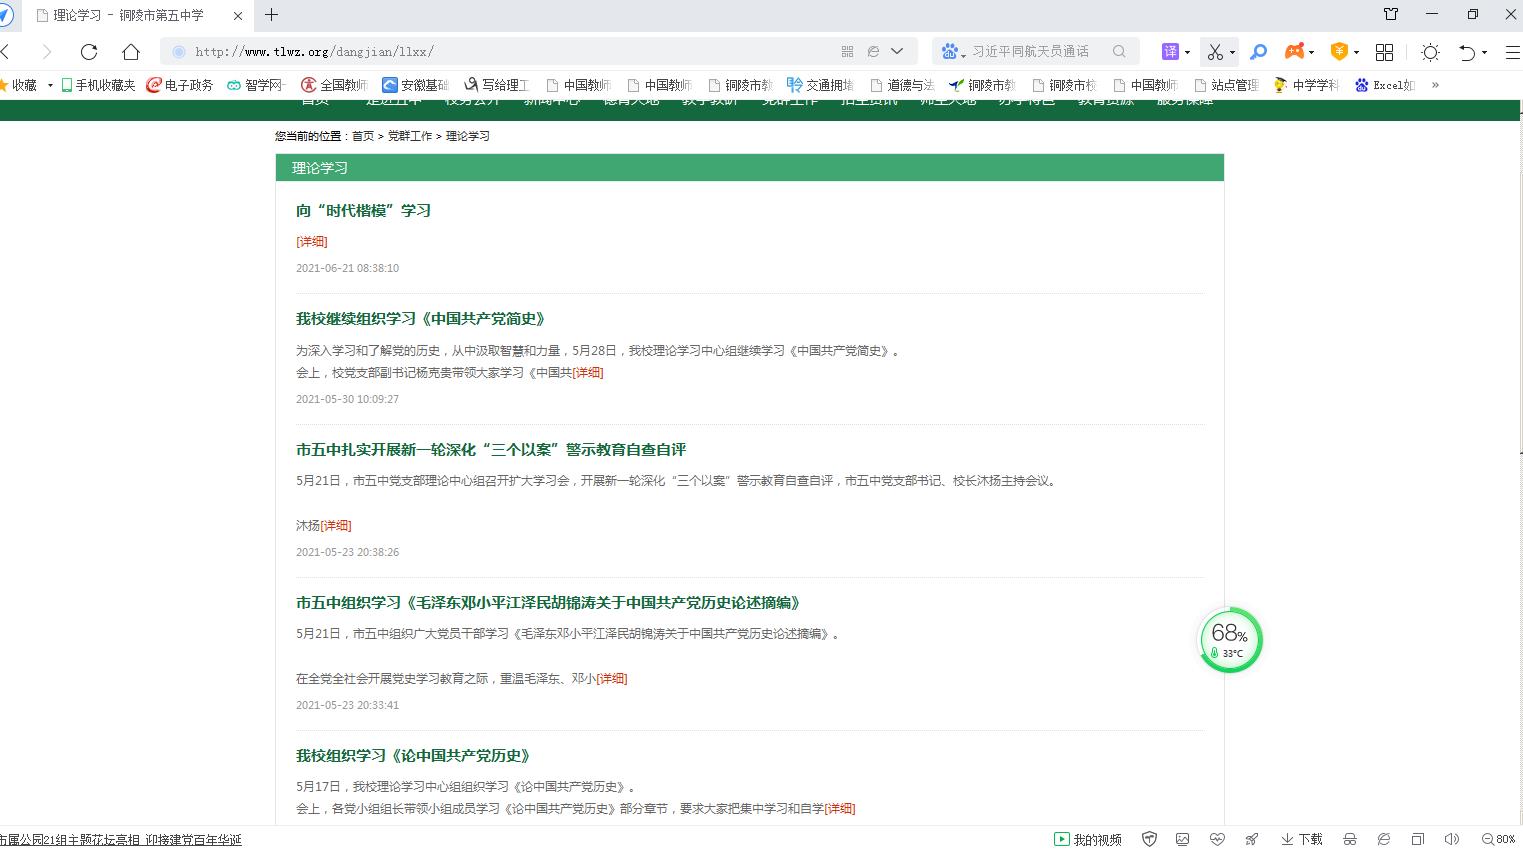Viewport: 1523px width, 852px height.
Task: Toggle sound using the speaker icon
Action: click(x=1452, y=839)
